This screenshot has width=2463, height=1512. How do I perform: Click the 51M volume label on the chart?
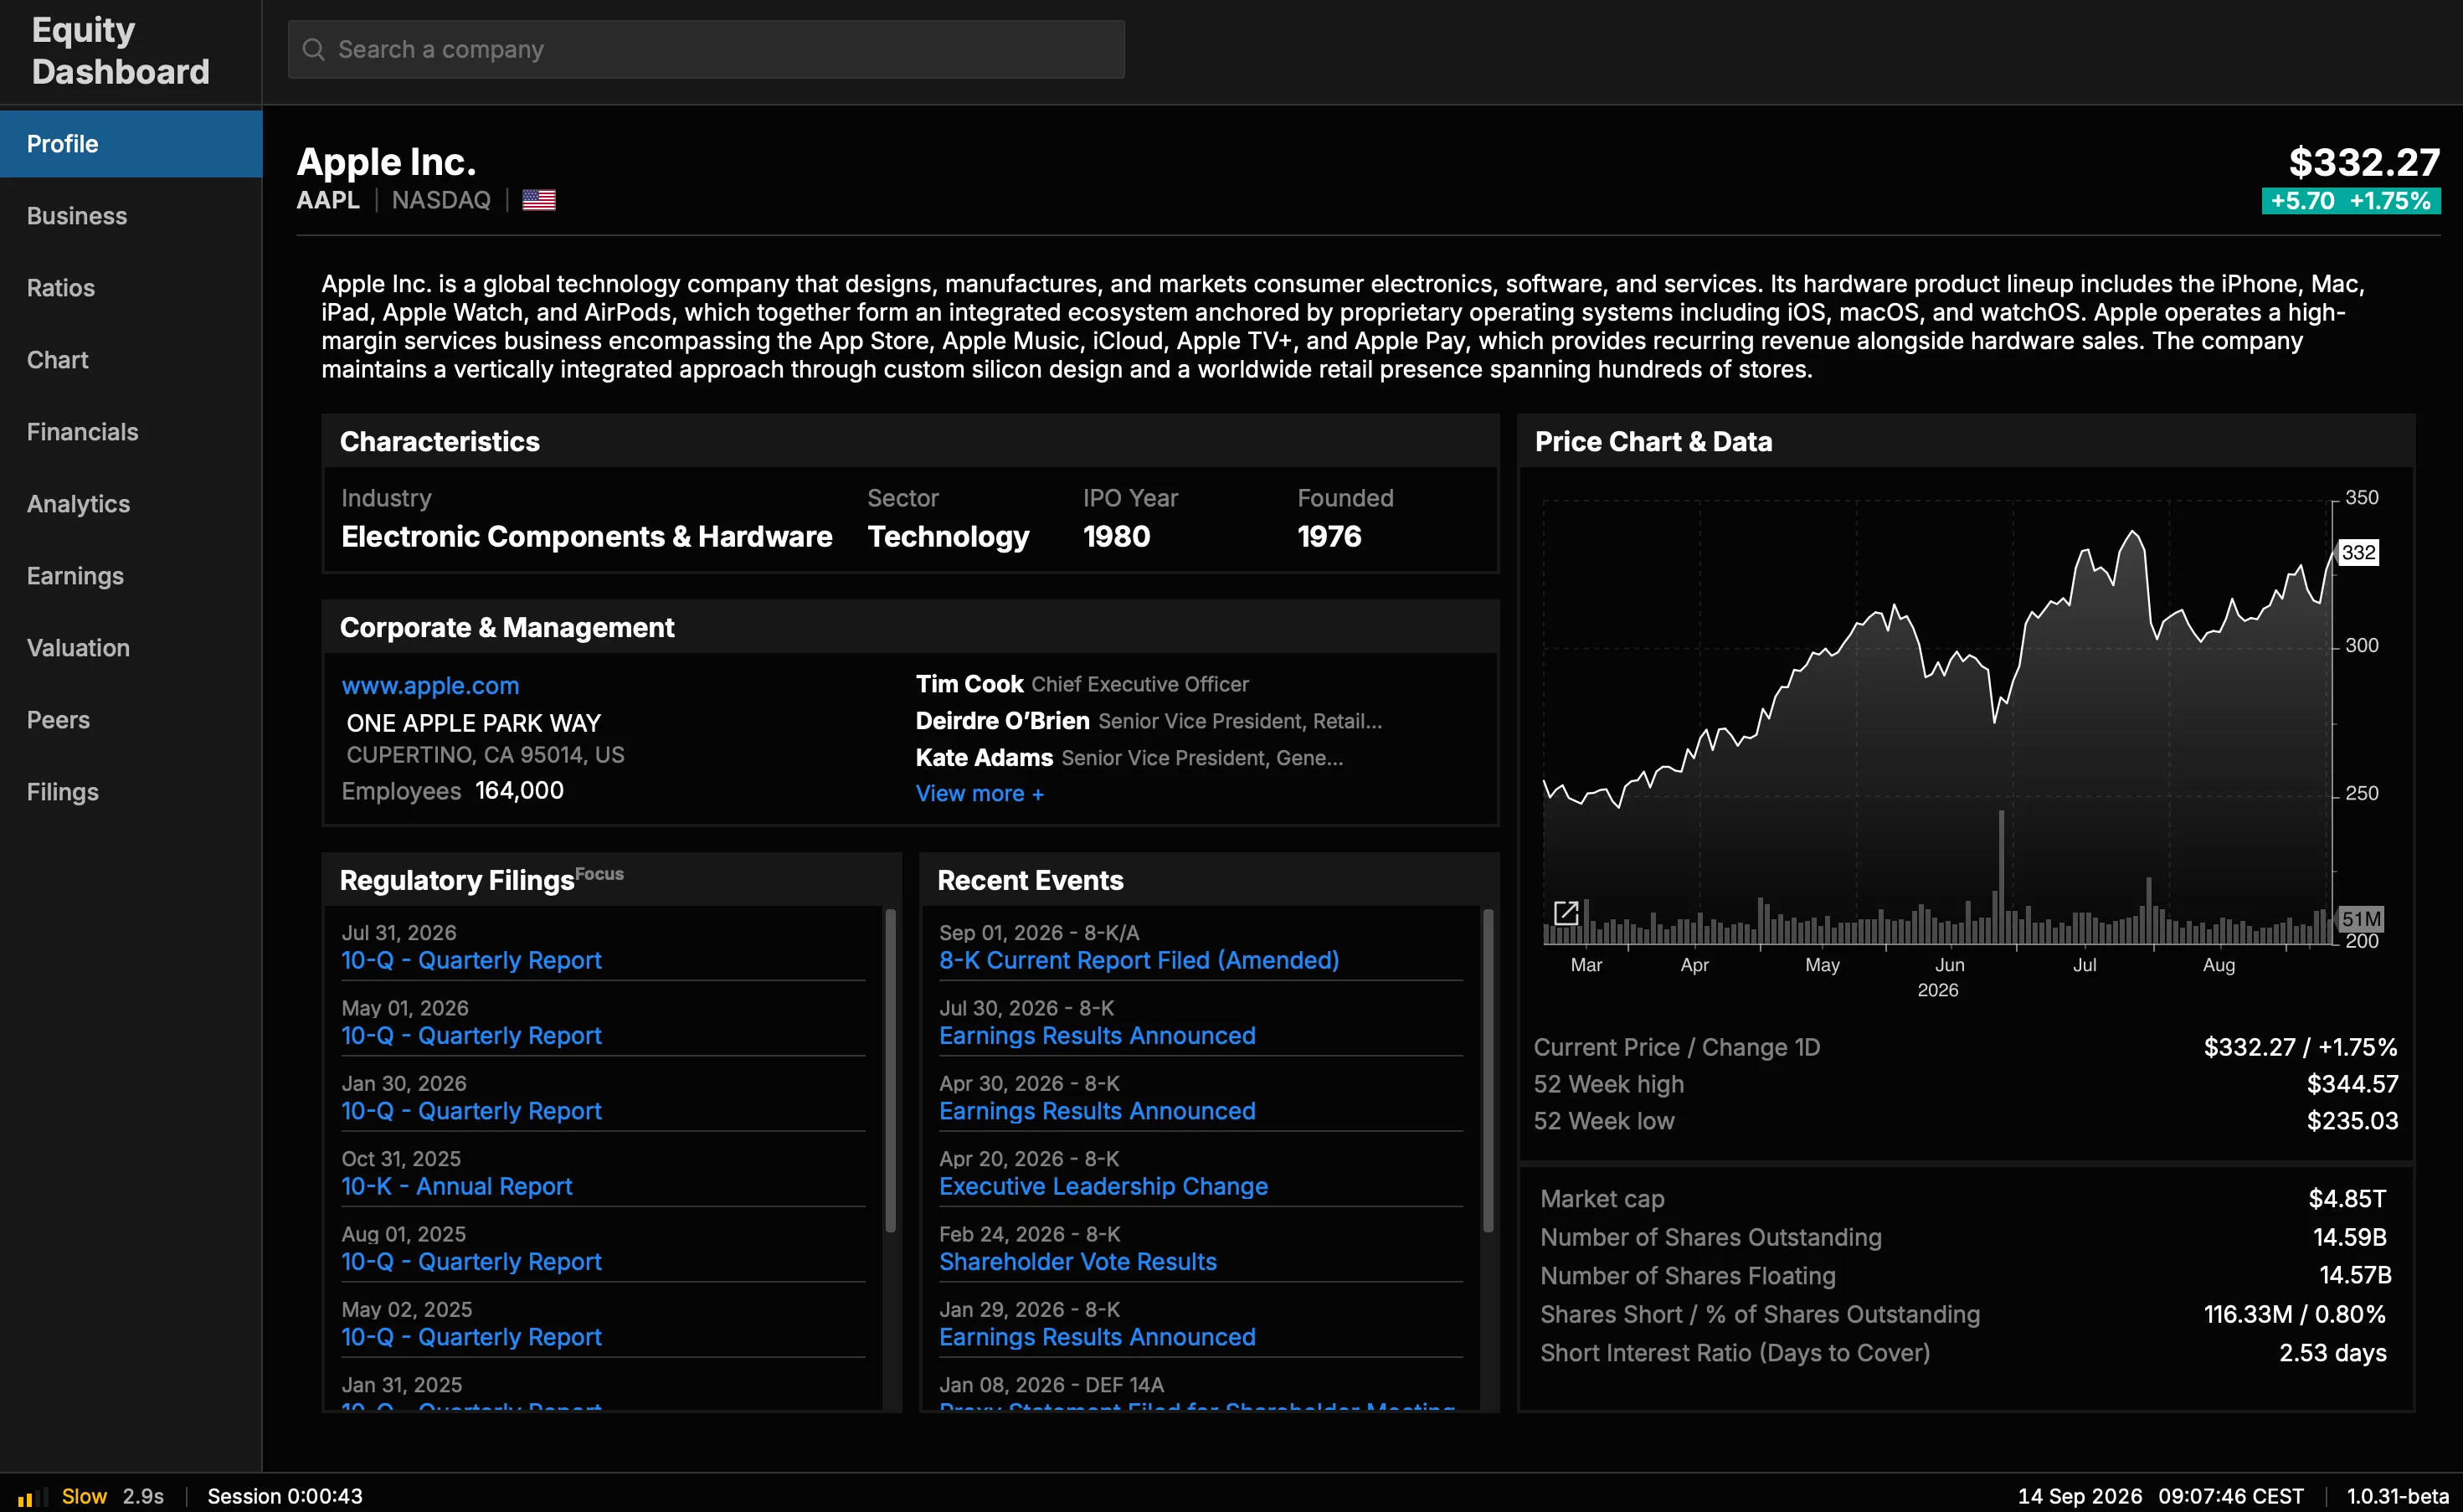pos(2361,918)
